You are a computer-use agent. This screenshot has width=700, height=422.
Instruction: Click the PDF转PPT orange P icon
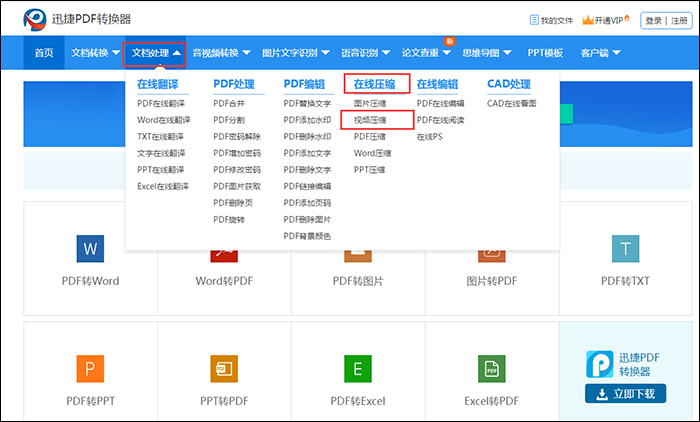tap(90, 369)
